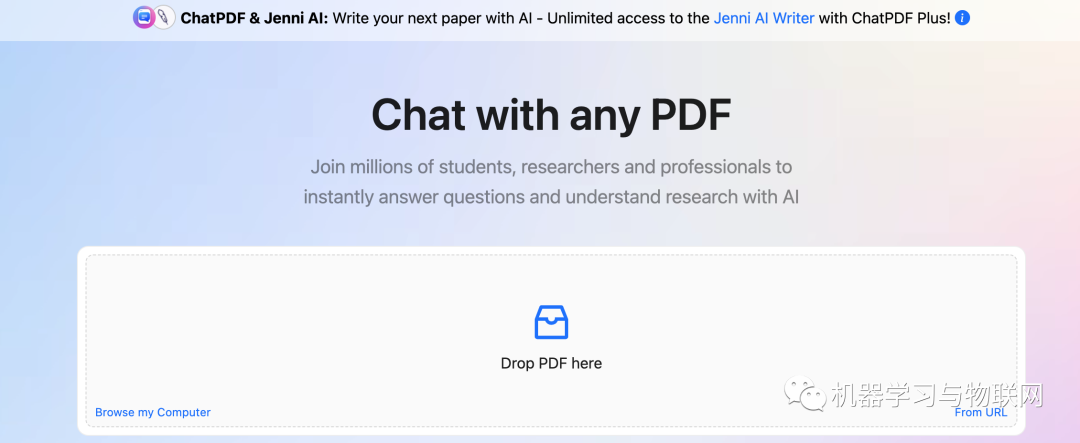Viewport: 1080px width, 443px height.
Task: Click the blue info icon in banner
Action: (962, 18)
